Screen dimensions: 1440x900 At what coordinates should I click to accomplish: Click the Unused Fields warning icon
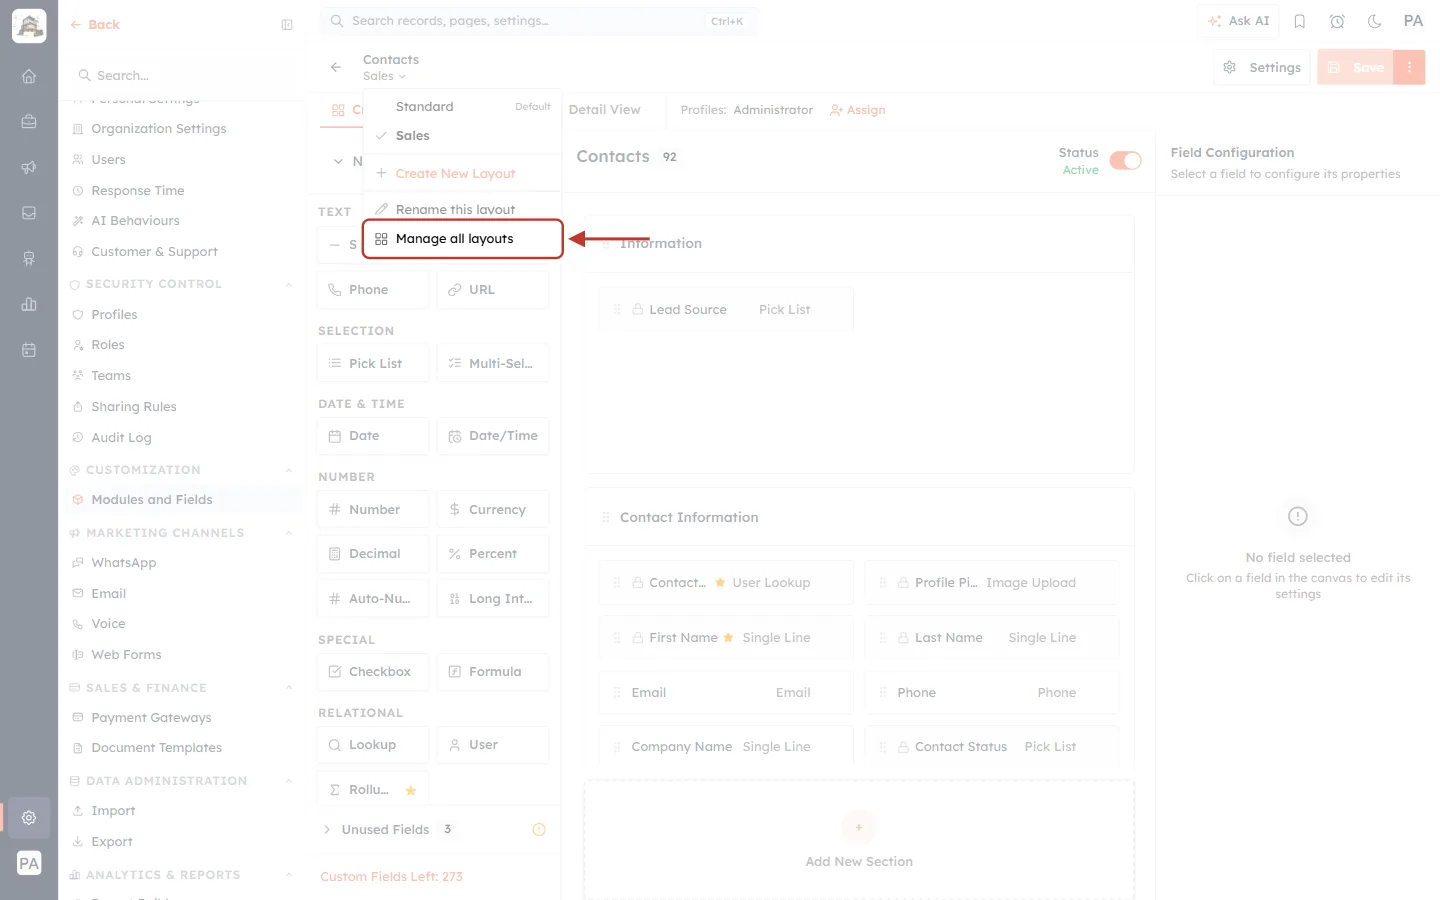(539, 829)
